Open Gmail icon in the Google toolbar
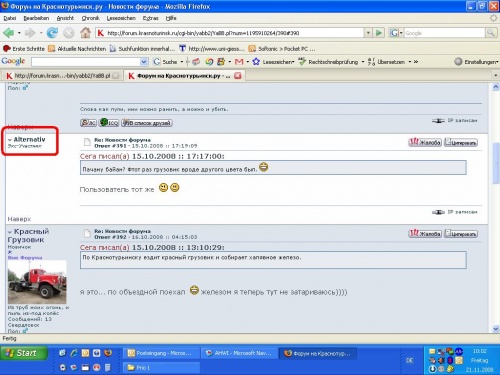The width and height of the screenshot is (500, 375). click(239, 62)
